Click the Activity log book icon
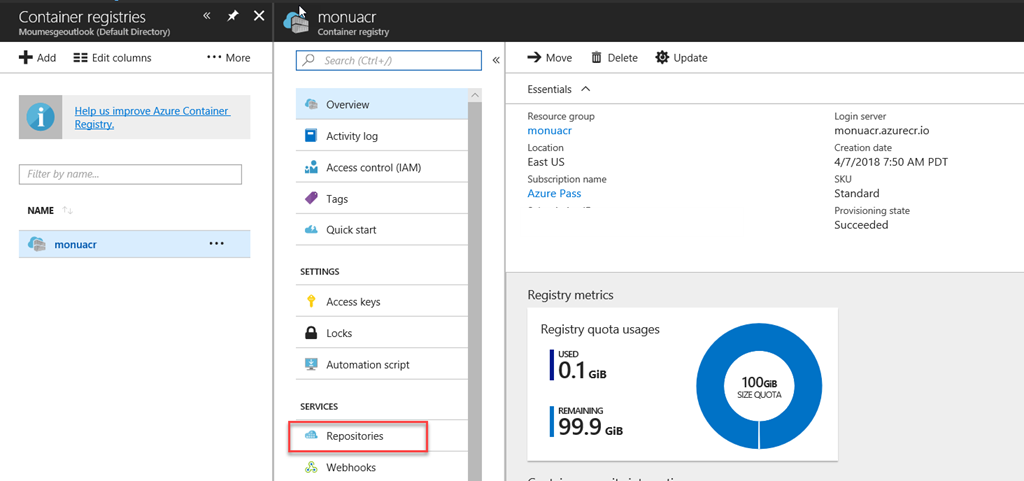The width and height of the screenshot is (1024, 481). pos(312,136)
